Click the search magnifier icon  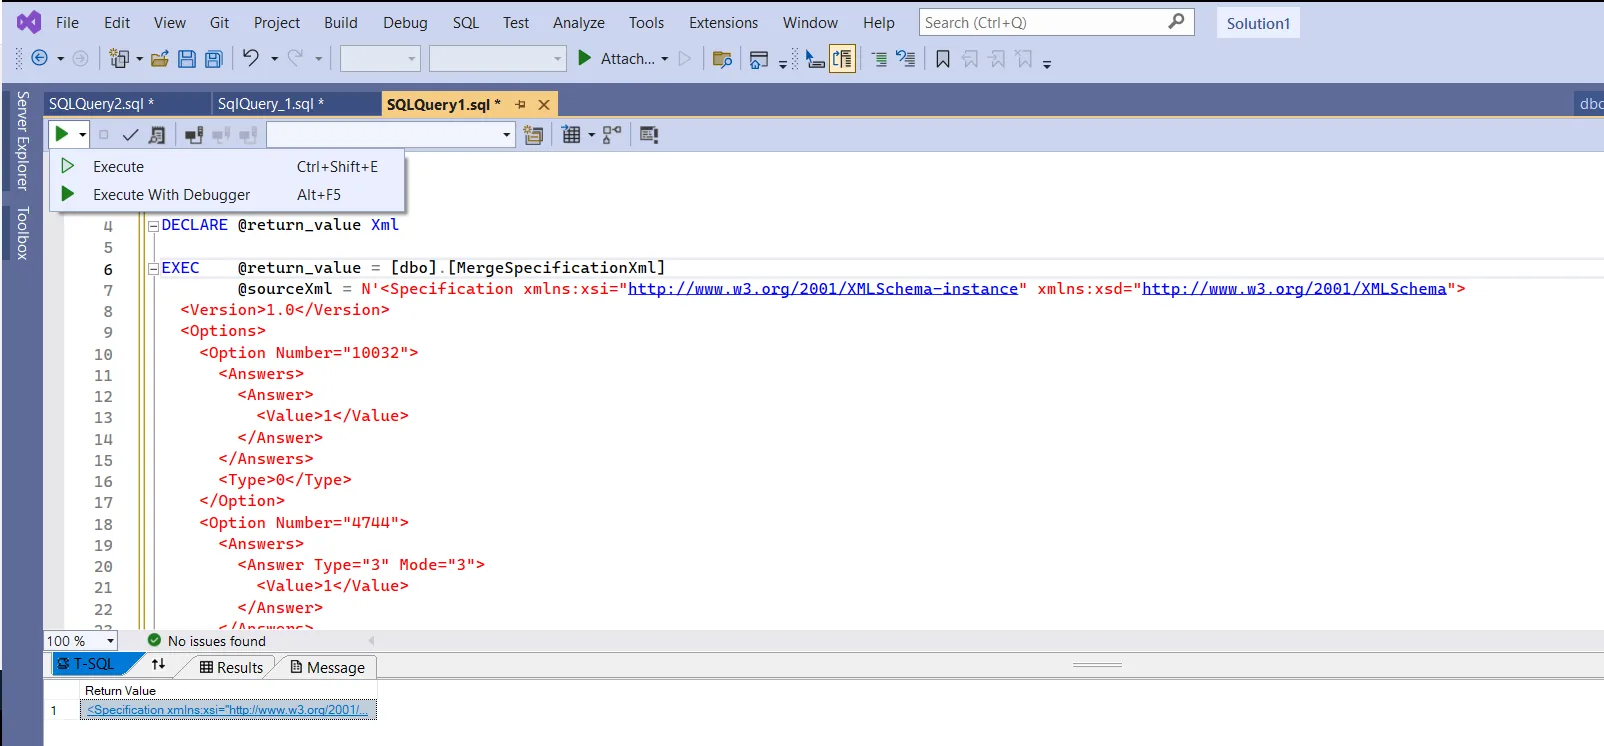(1177, 21)
